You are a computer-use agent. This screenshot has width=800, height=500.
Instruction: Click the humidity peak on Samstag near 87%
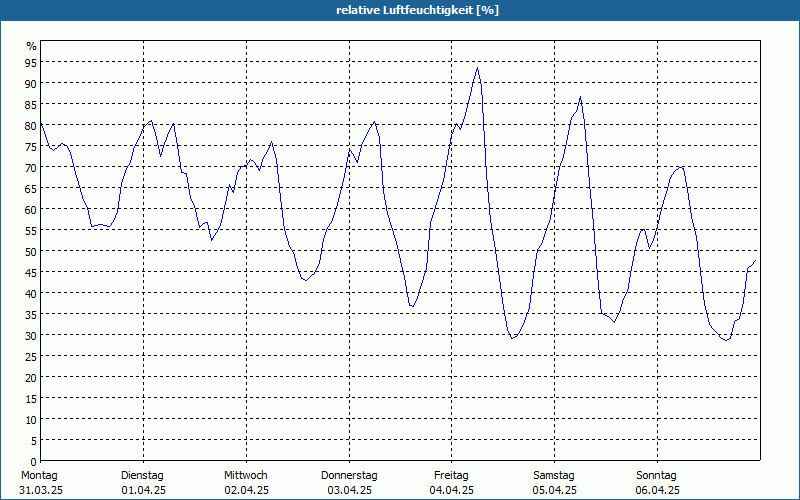580,97
